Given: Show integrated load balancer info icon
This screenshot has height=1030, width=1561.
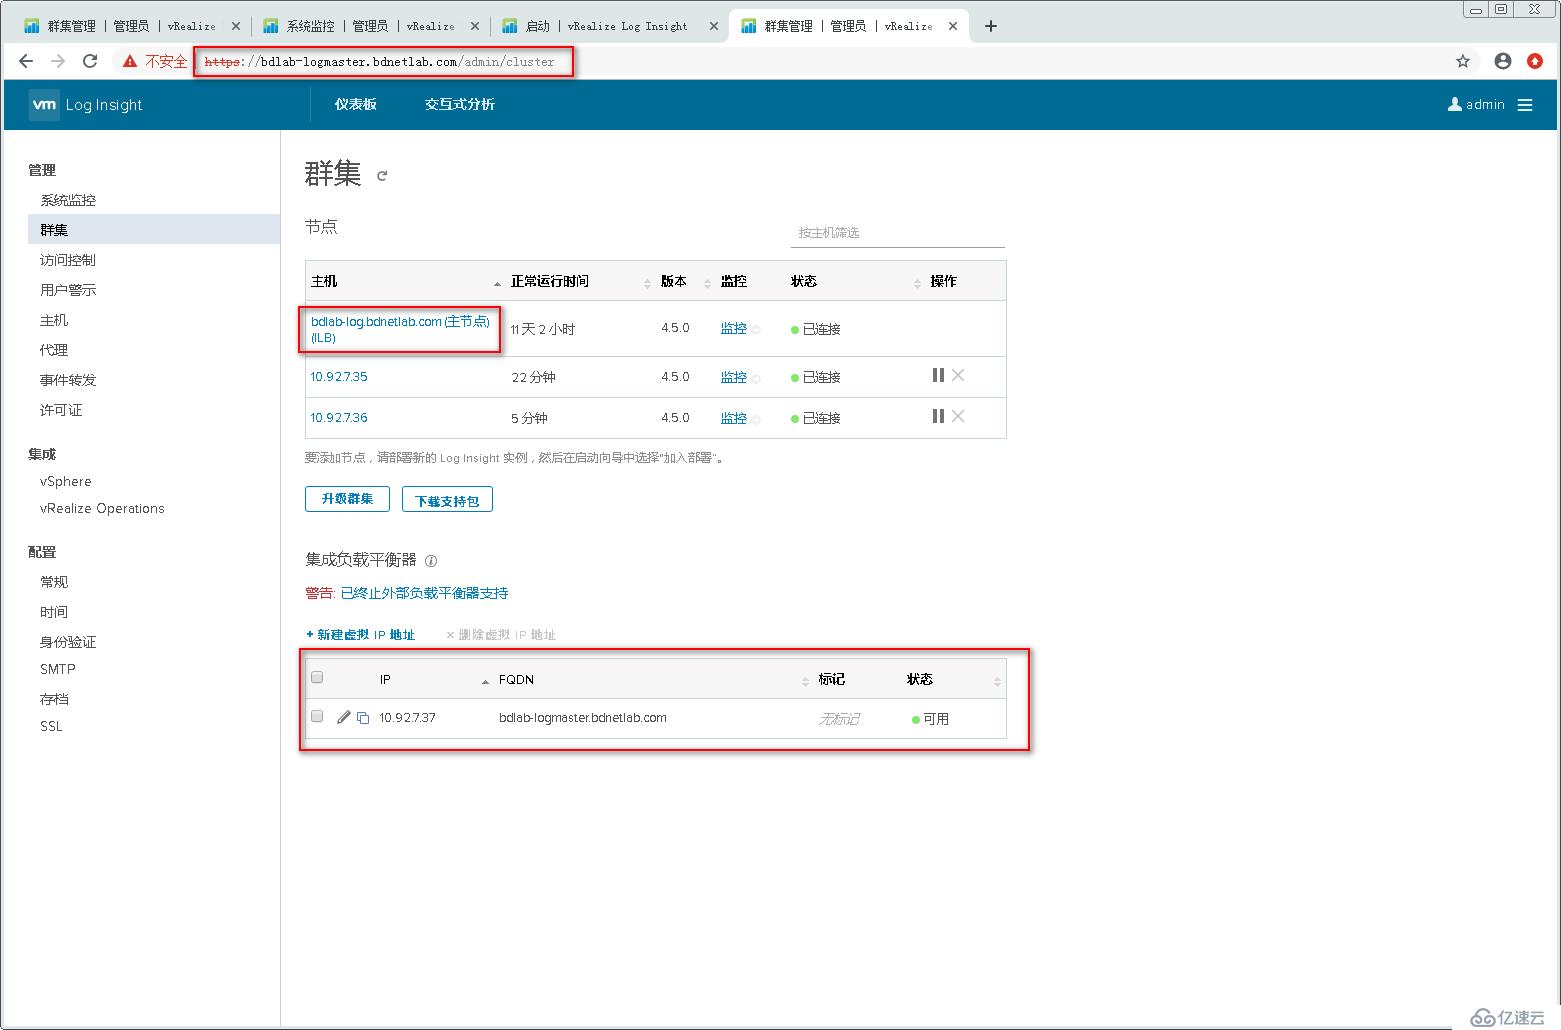Looking at the screenshot, I should [431, 561].
